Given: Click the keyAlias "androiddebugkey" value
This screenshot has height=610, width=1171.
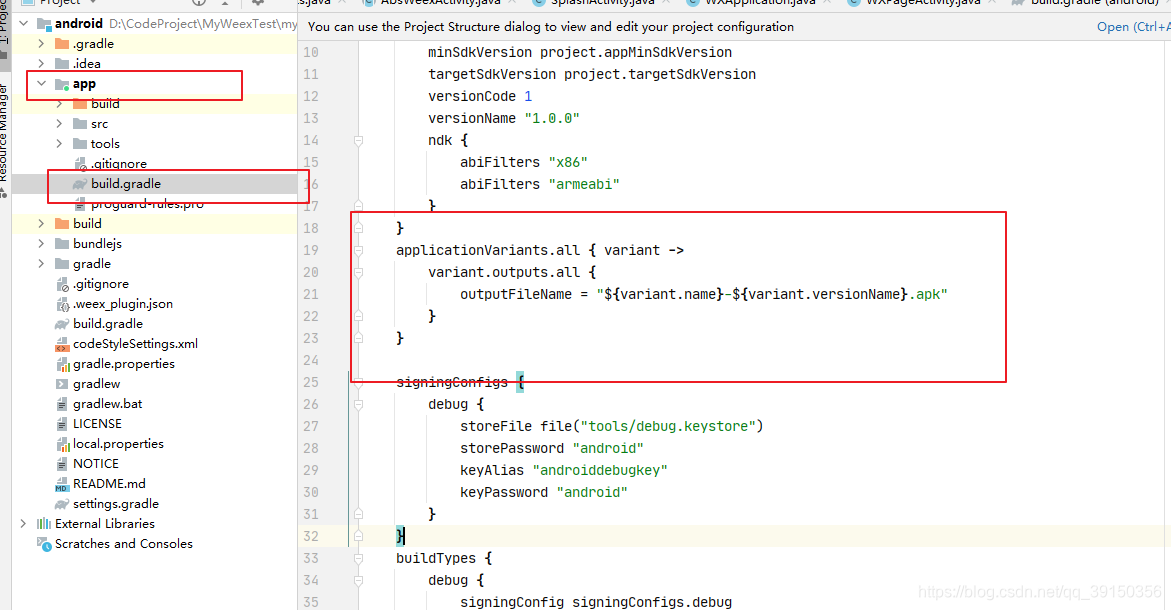Looking at the screenshot, I should point(600,470).
